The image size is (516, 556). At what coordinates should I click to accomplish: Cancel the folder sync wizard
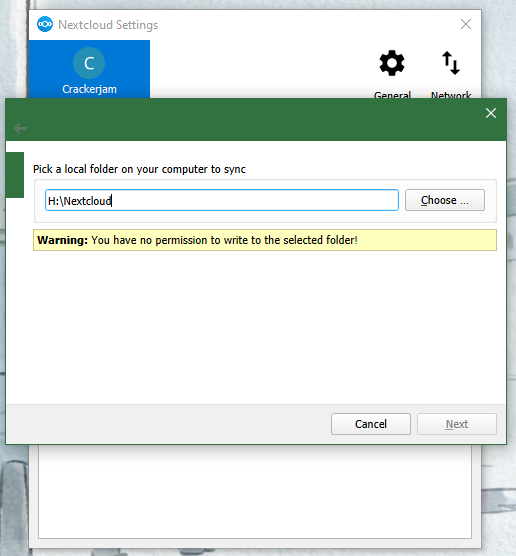[371, 424]
